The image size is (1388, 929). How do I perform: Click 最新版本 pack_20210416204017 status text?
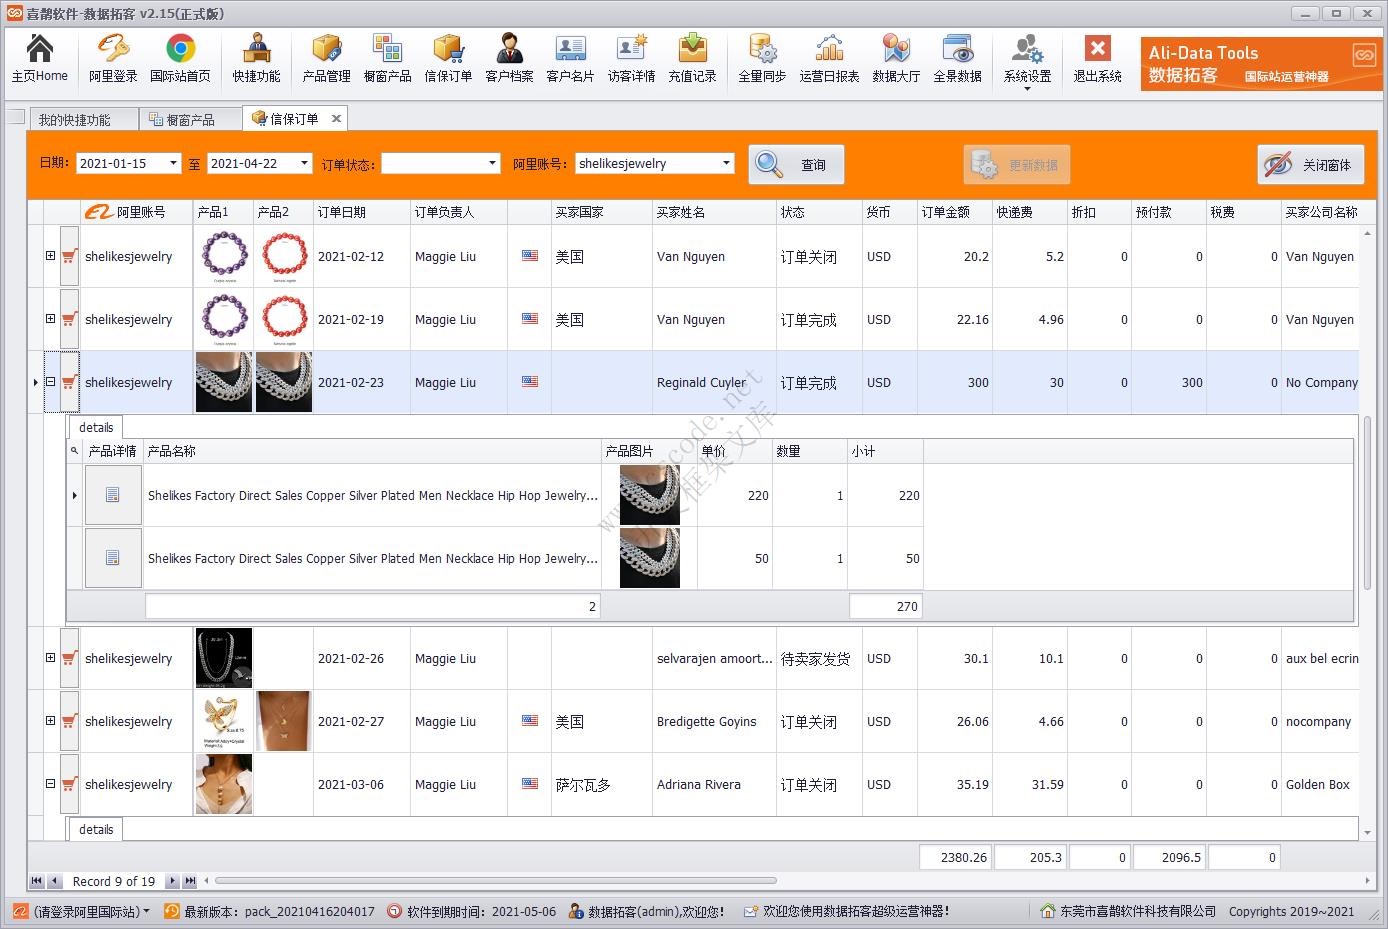pos(270,911)
